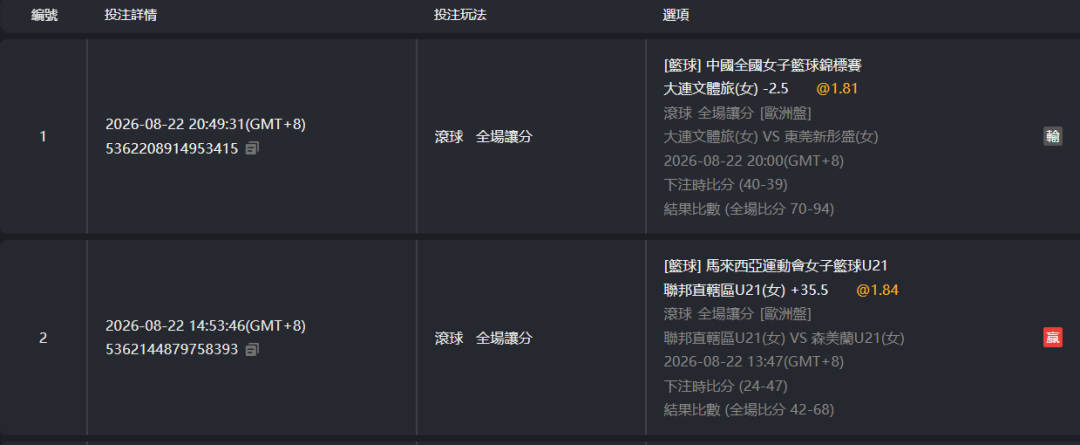
Task: Open the 中國全國女子籃球錦標賽 league title
Action: click(x=785, y=65)
